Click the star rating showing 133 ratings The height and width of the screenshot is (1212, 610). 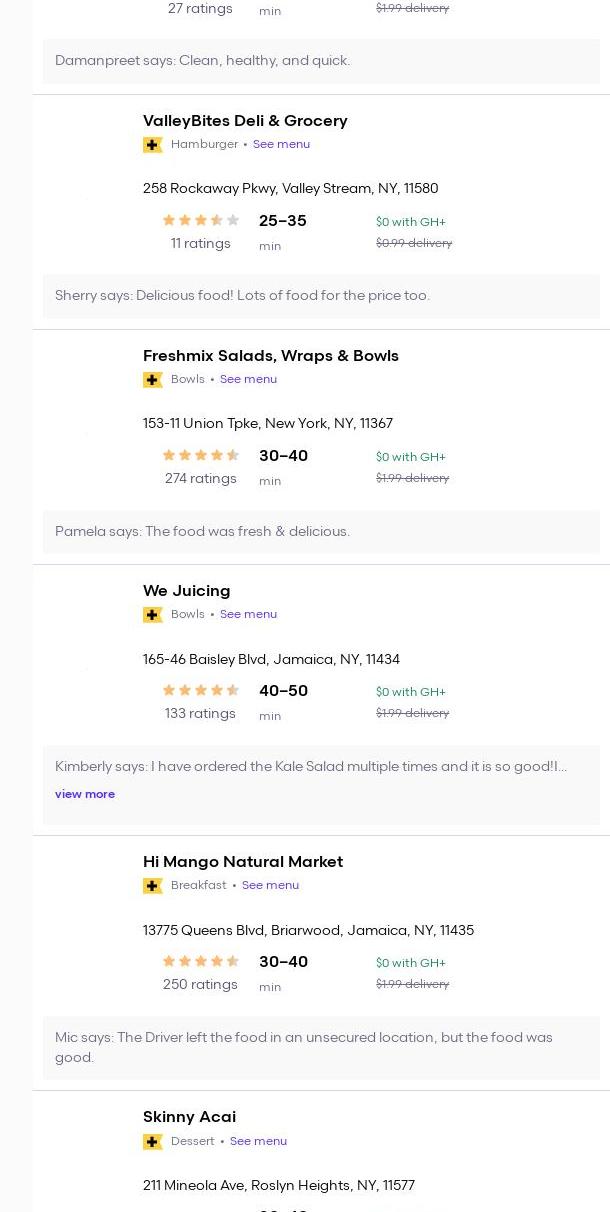point(200,691)
